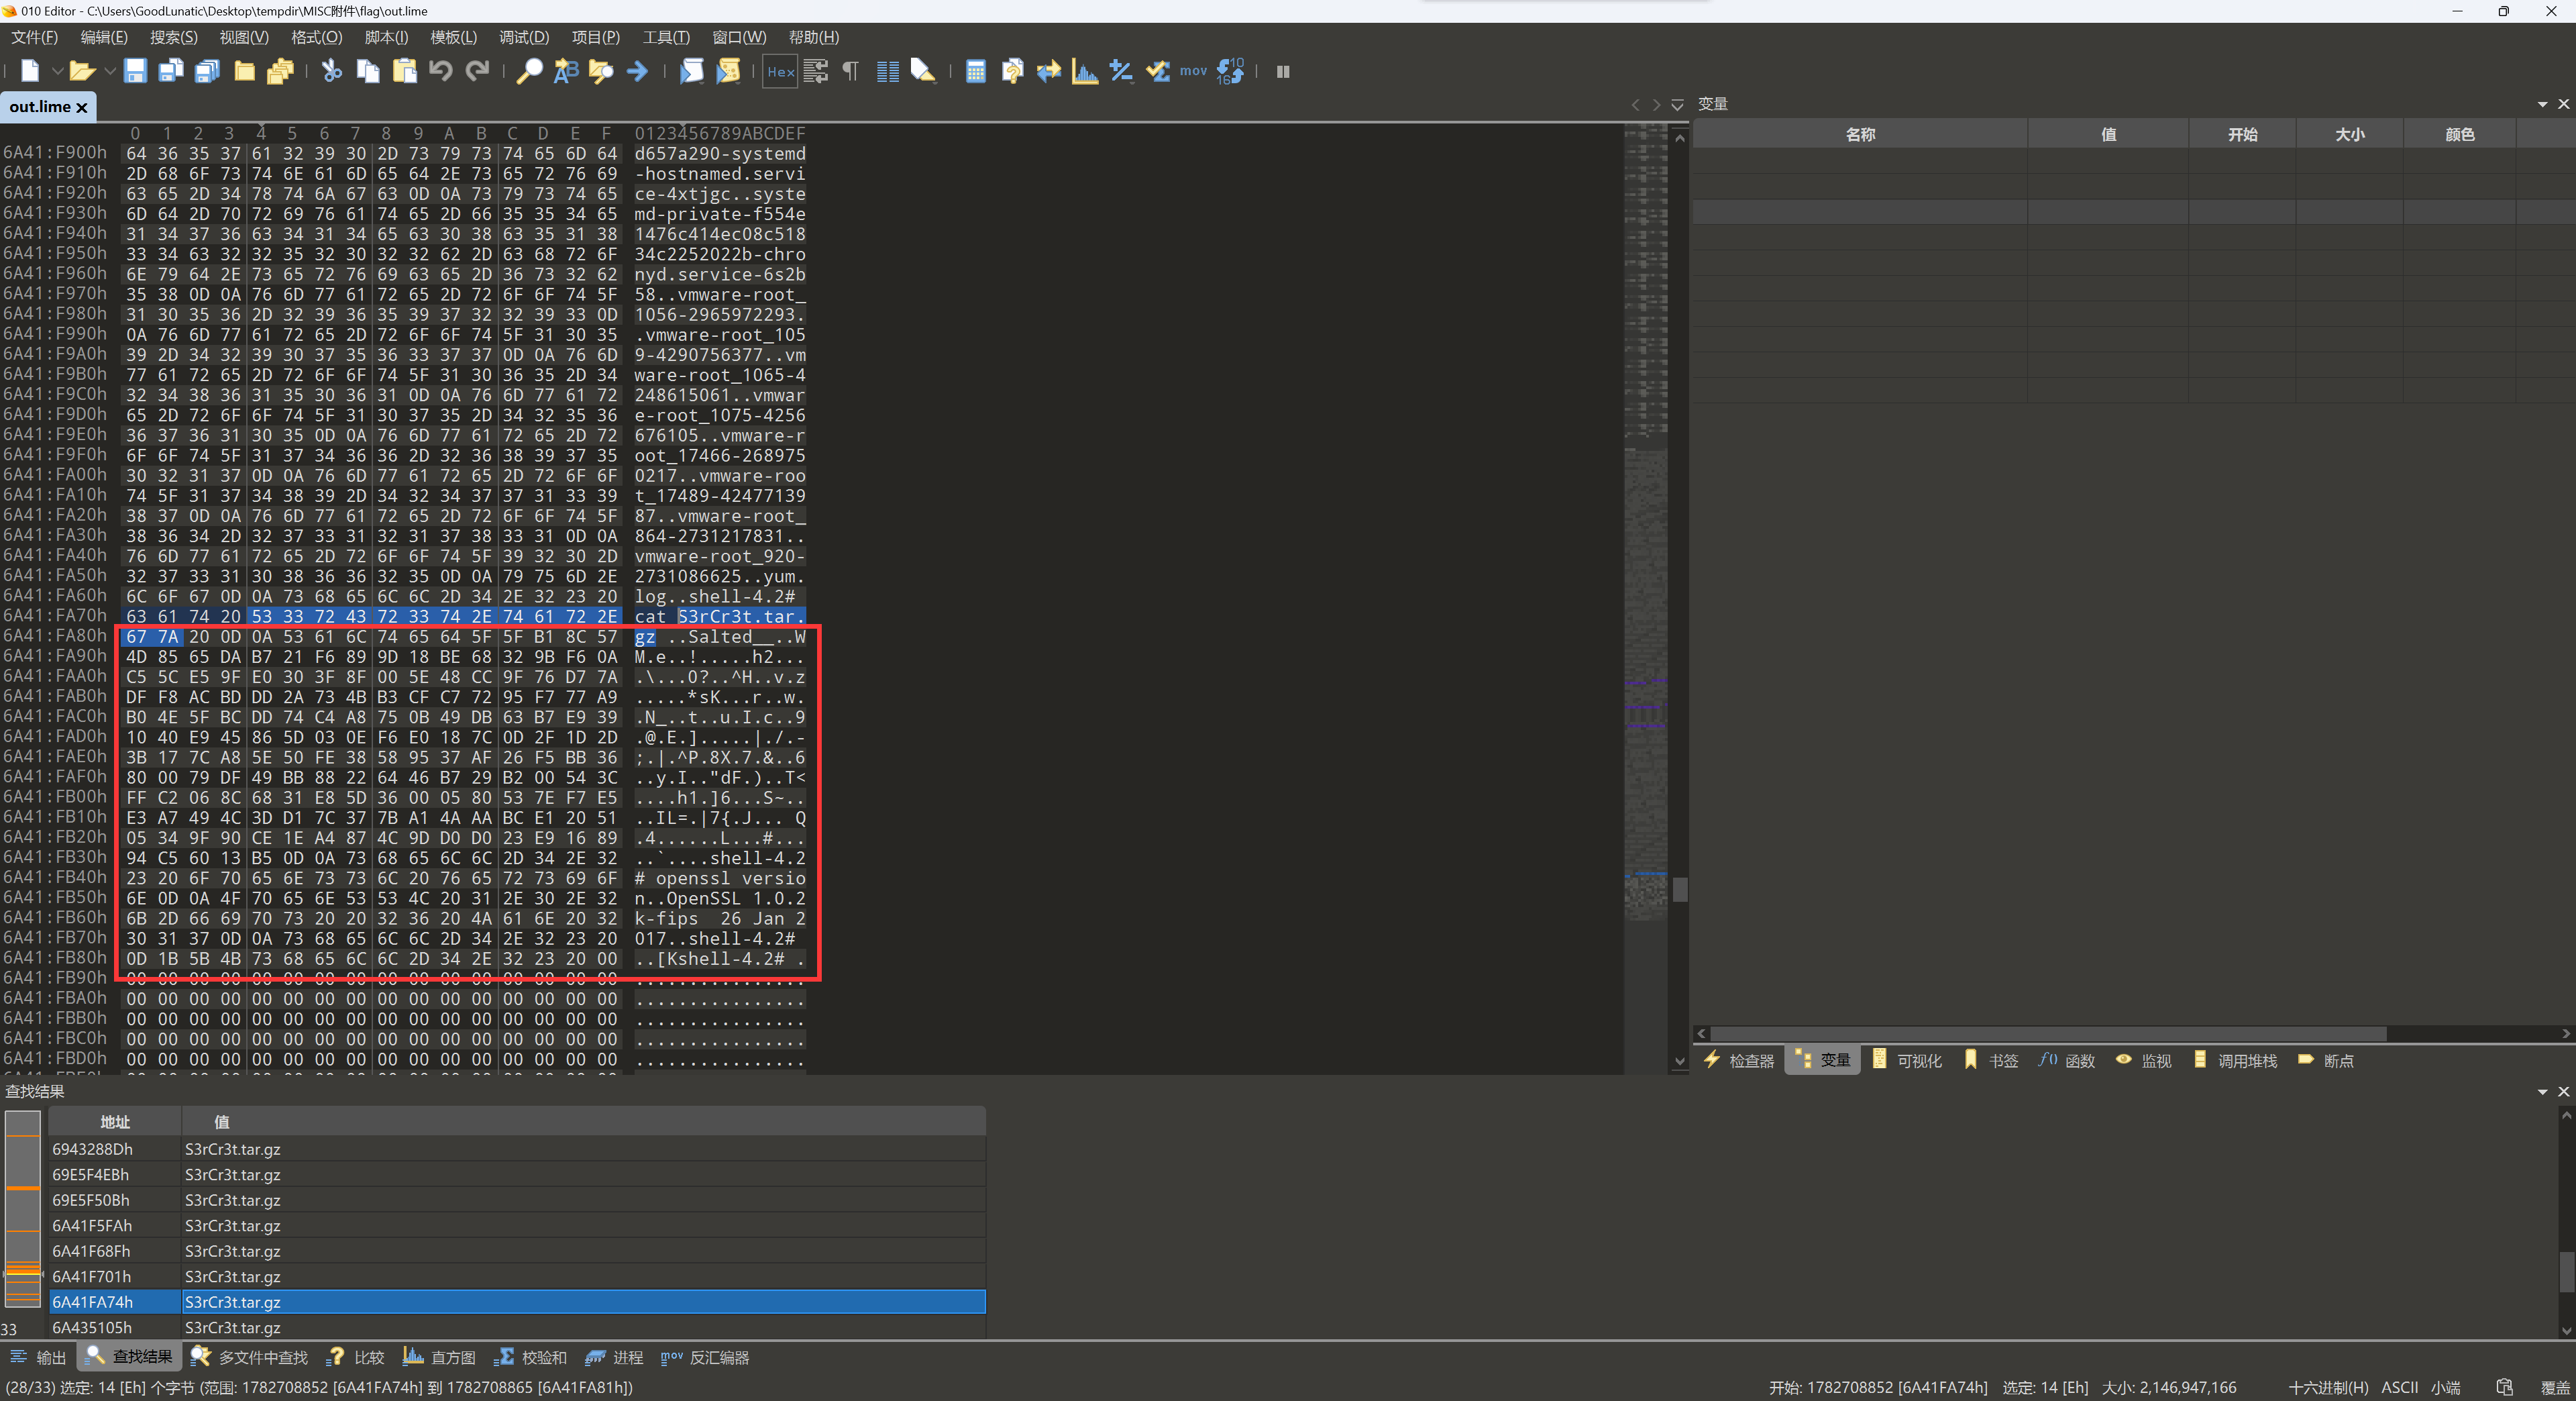Toggle 覆盖 overwrite mode in status bar
2576x1401 pixels.
(x=2555, y=1387)
